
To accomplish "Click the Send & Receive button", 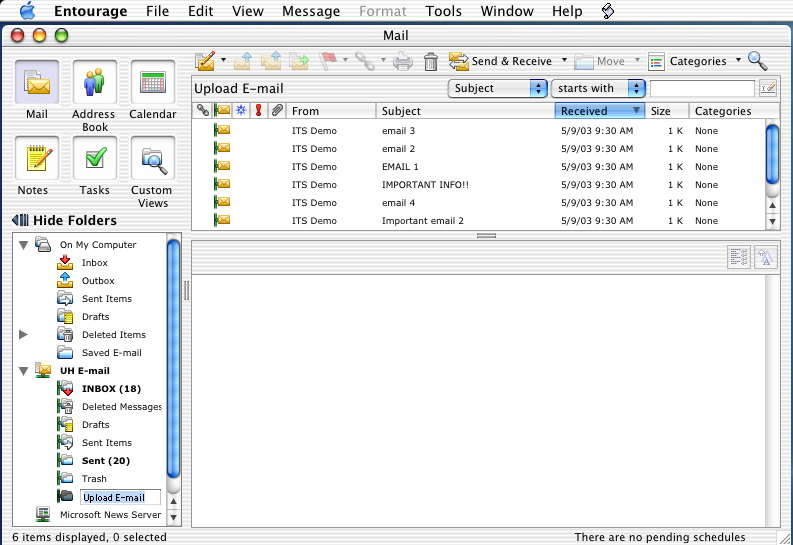I will pos(500,61).
